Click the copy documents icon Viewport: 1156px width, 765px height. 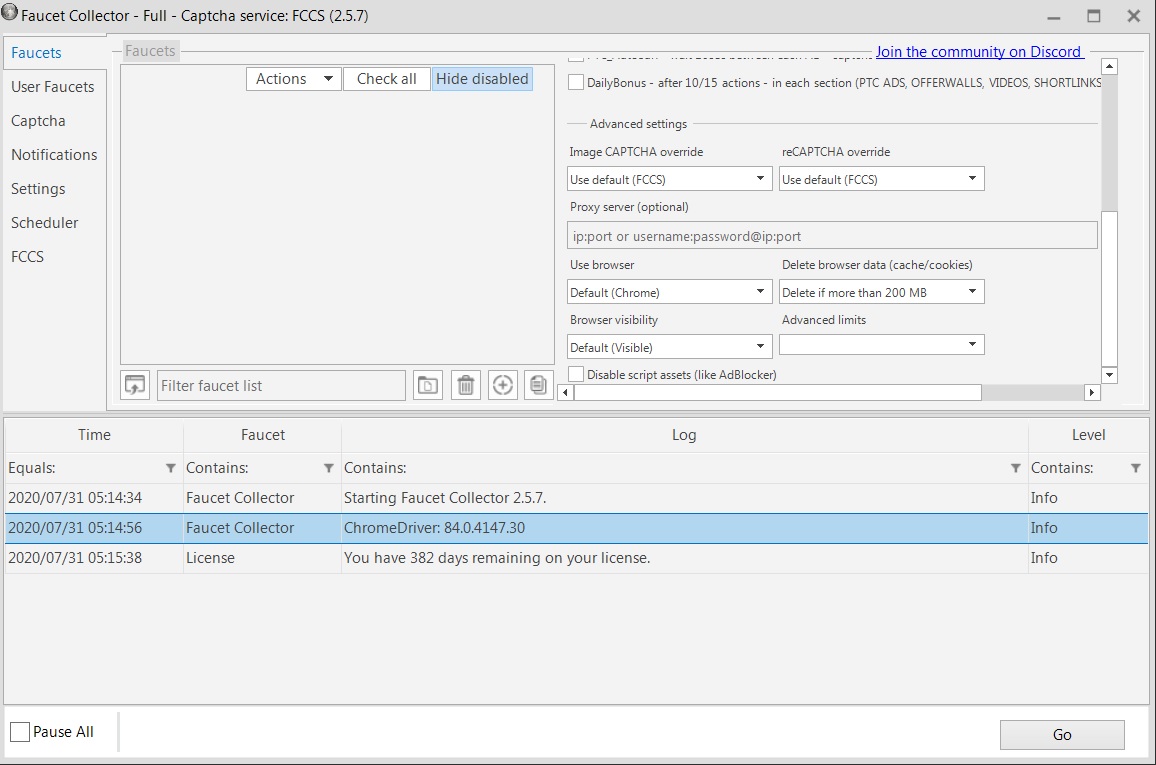pyautogui.click(x=539, y=385)
